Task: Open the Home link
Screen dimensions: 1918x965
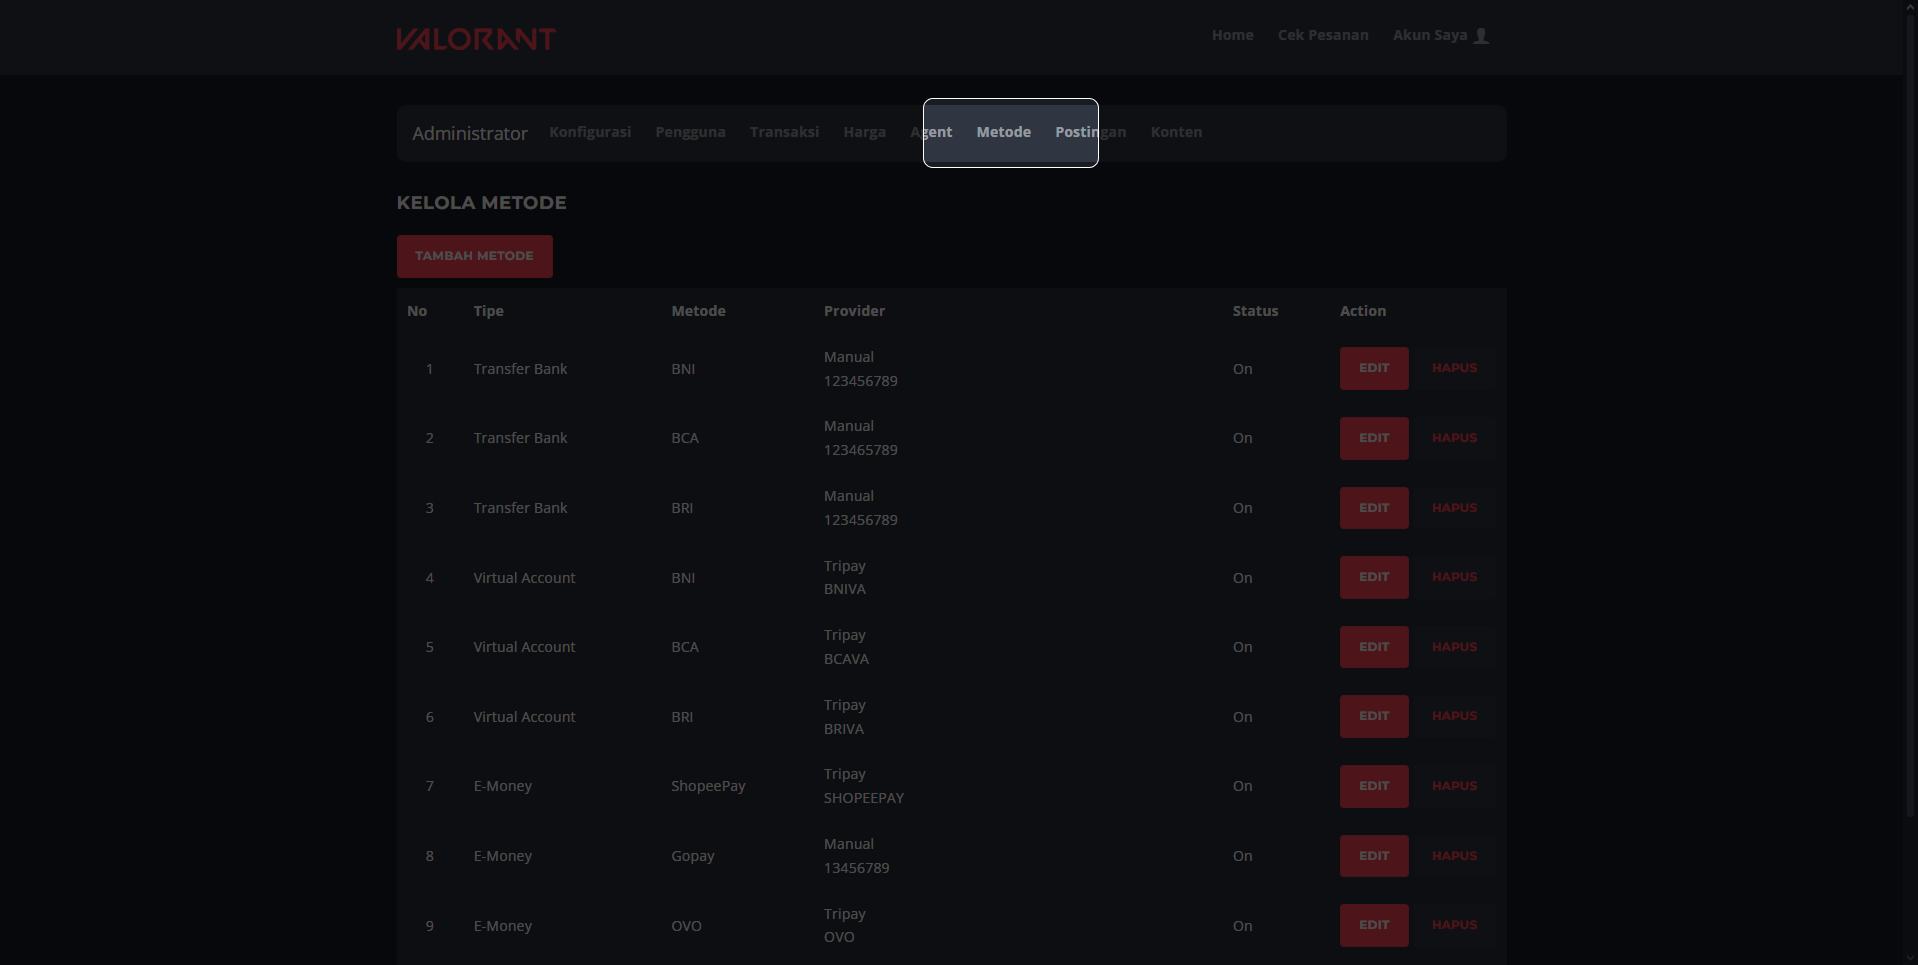Action: click(x=1232, y=35)
